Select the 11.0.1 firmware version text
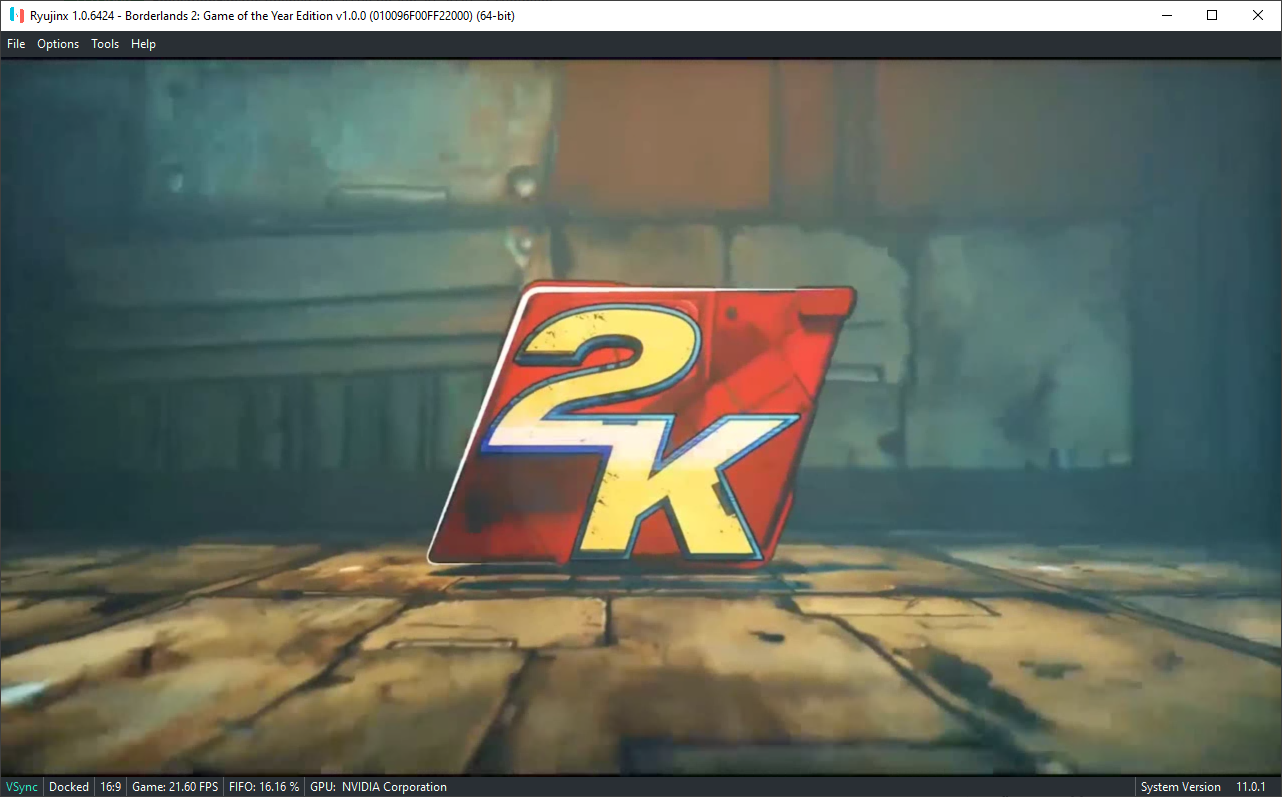 (x=1250, y=787)
